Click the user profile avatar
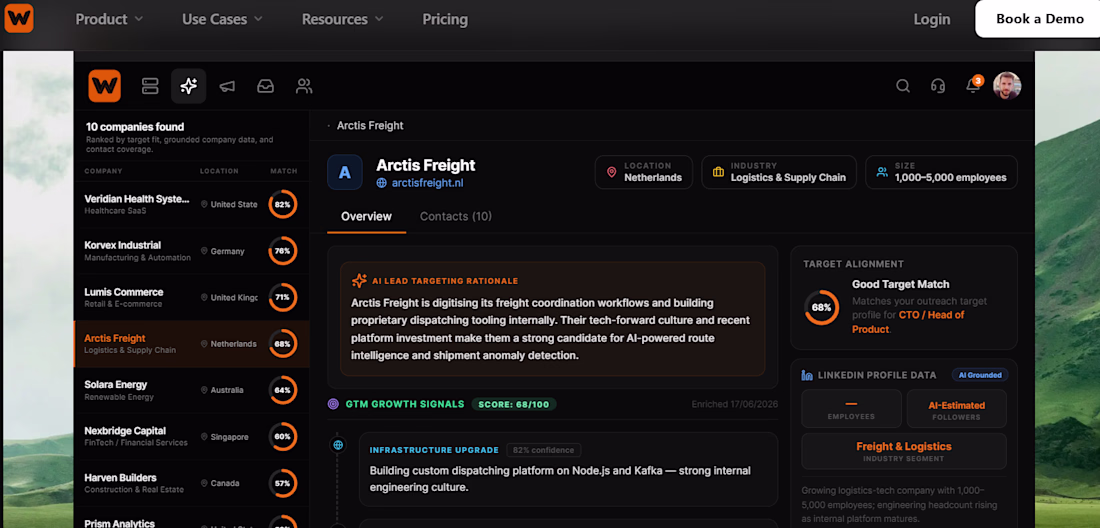Viewport: 1100px width, 528px height. [1007, 86]
